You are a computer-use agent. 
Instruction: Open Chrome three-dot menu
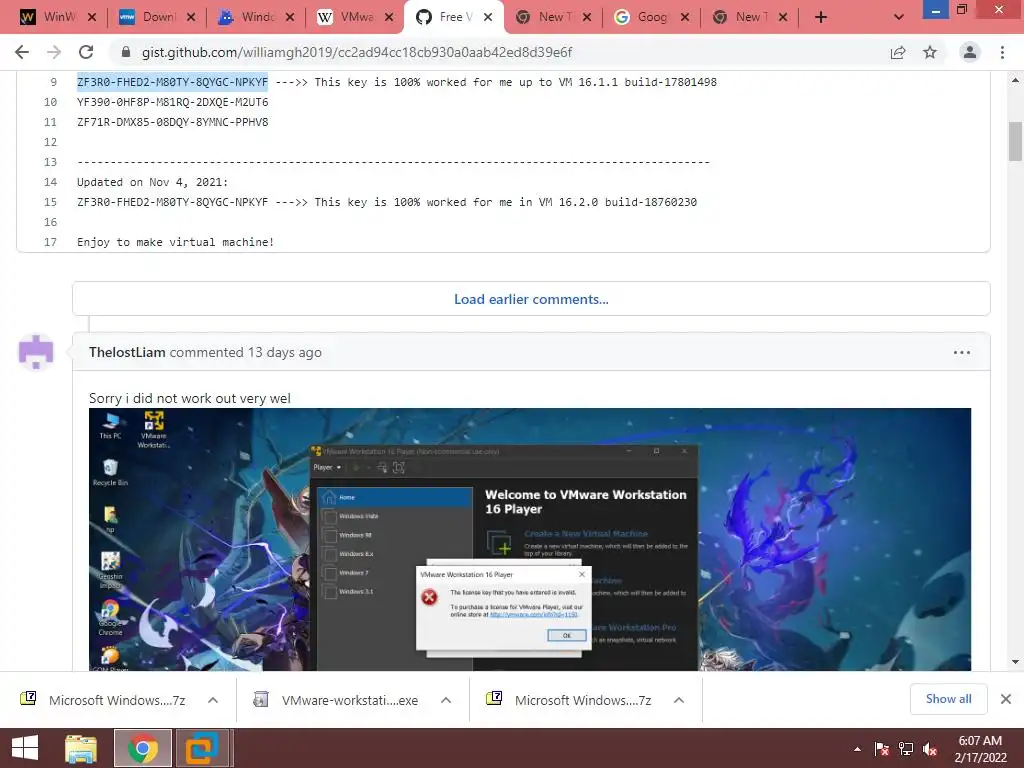(x=1002, y=52)
